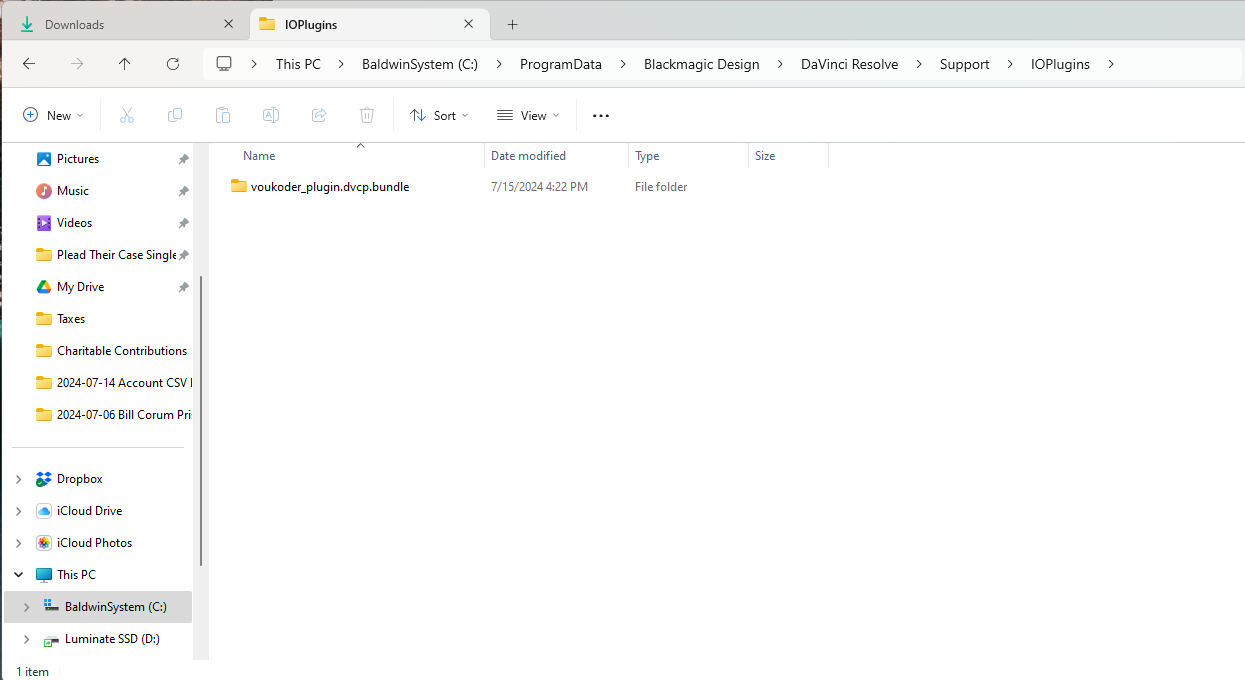The width and height of the screenshot is (1245, 680).
Task: Add a new tab with plus button
Action: [512, 24]
